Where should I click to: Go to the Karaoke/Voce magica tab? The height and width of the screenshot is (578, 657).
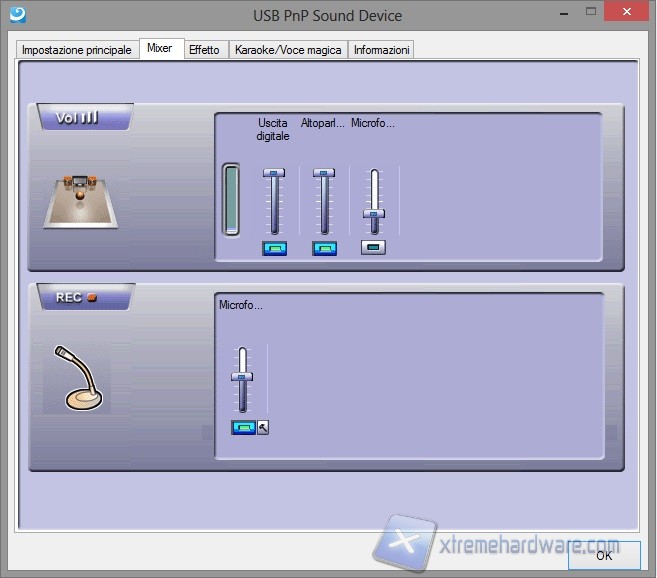tap(288, 50)
